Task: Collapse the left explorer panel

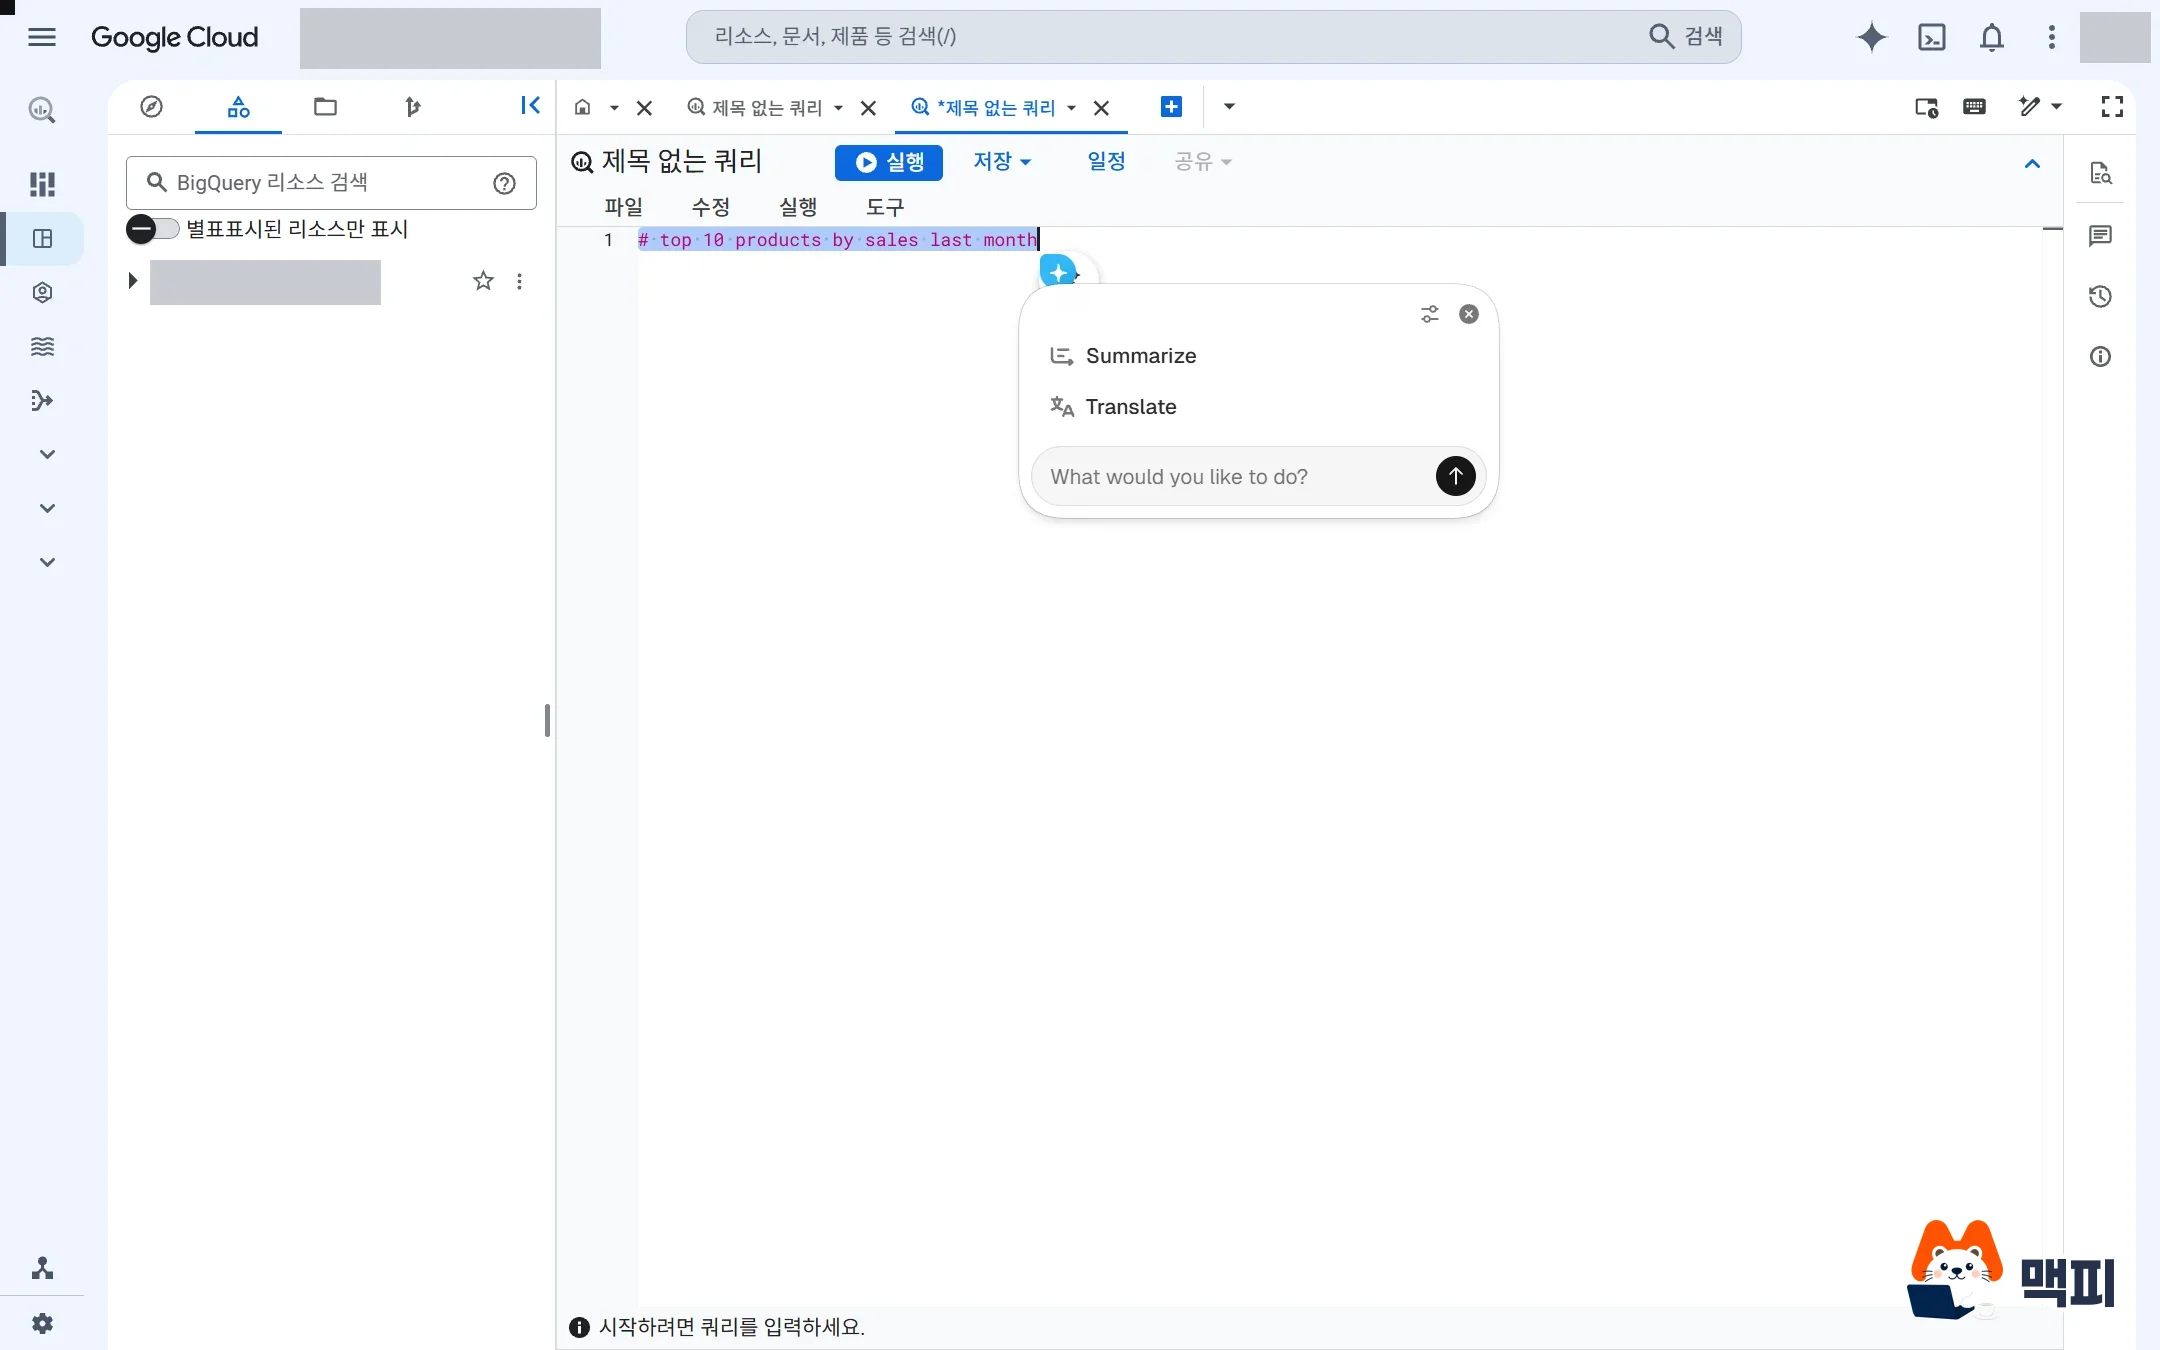Action: click(x=530, y=105)
